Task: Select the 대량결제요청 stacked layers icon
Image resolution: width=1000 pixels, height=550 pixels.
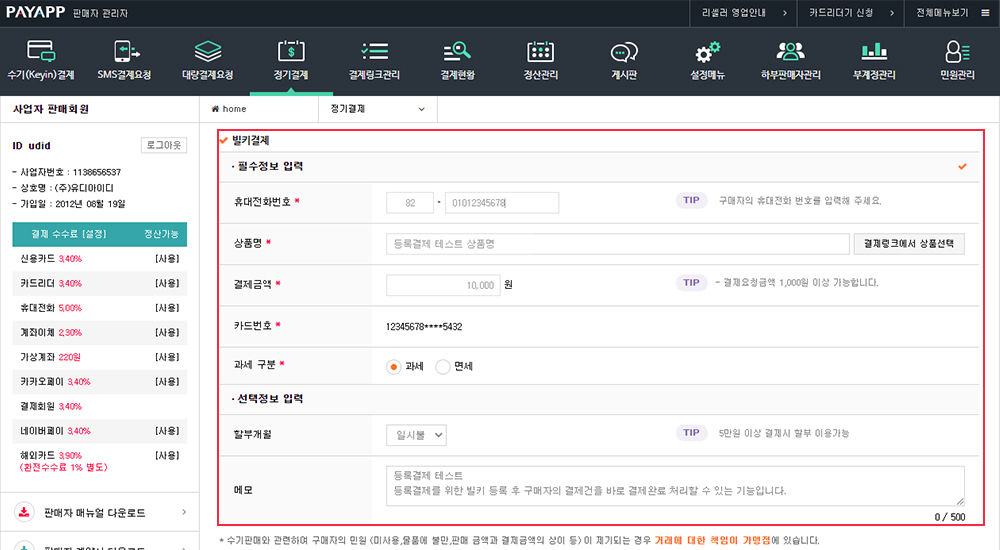Action: 207,50
